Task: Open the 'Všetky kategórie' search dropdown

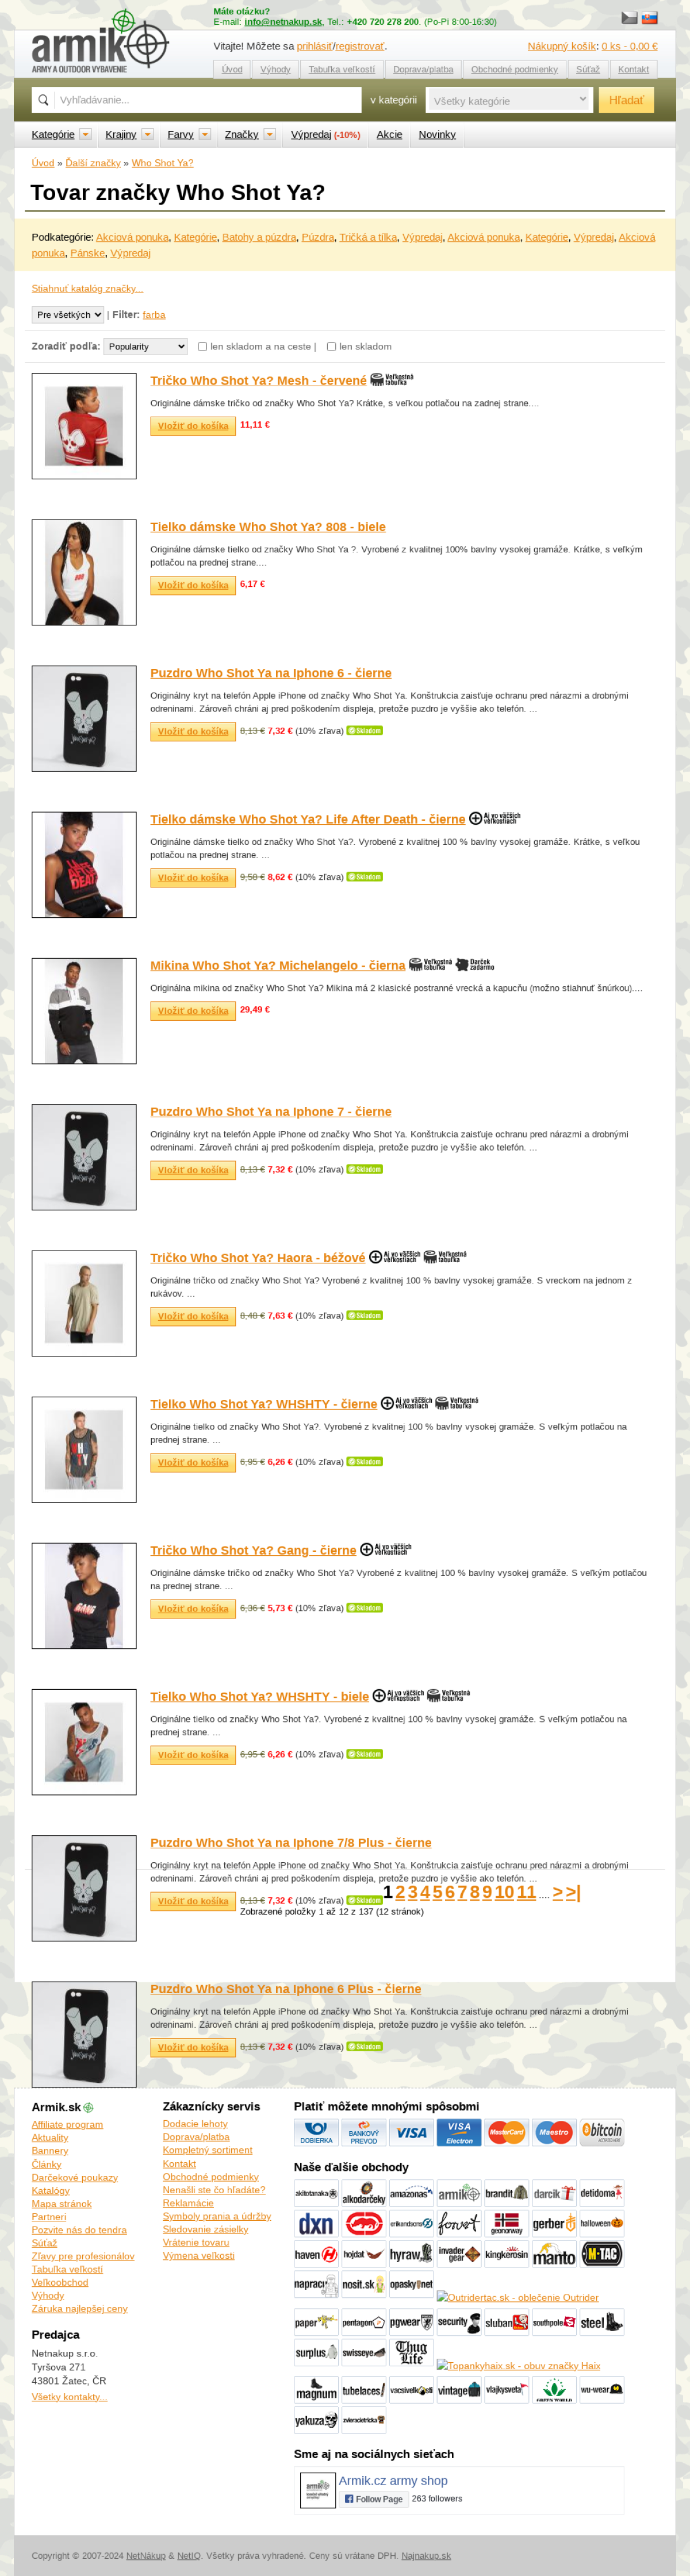Action: coord(510,100)
